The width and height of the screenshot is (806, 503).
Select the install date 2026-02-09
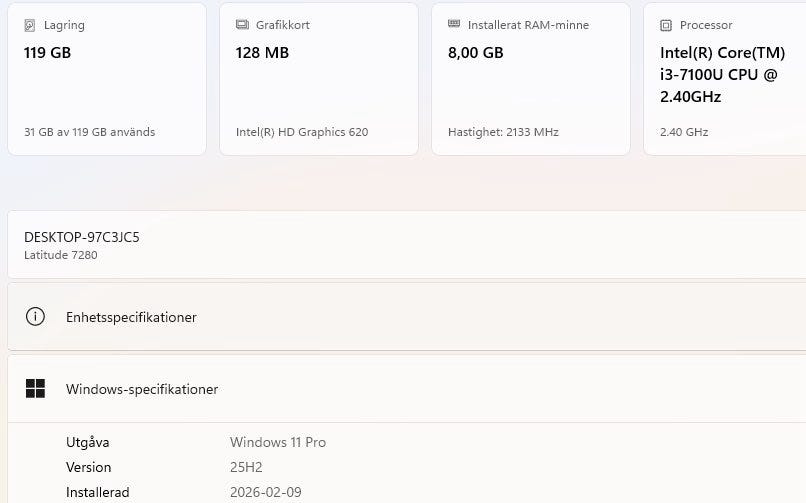click(x=265, y=492)
